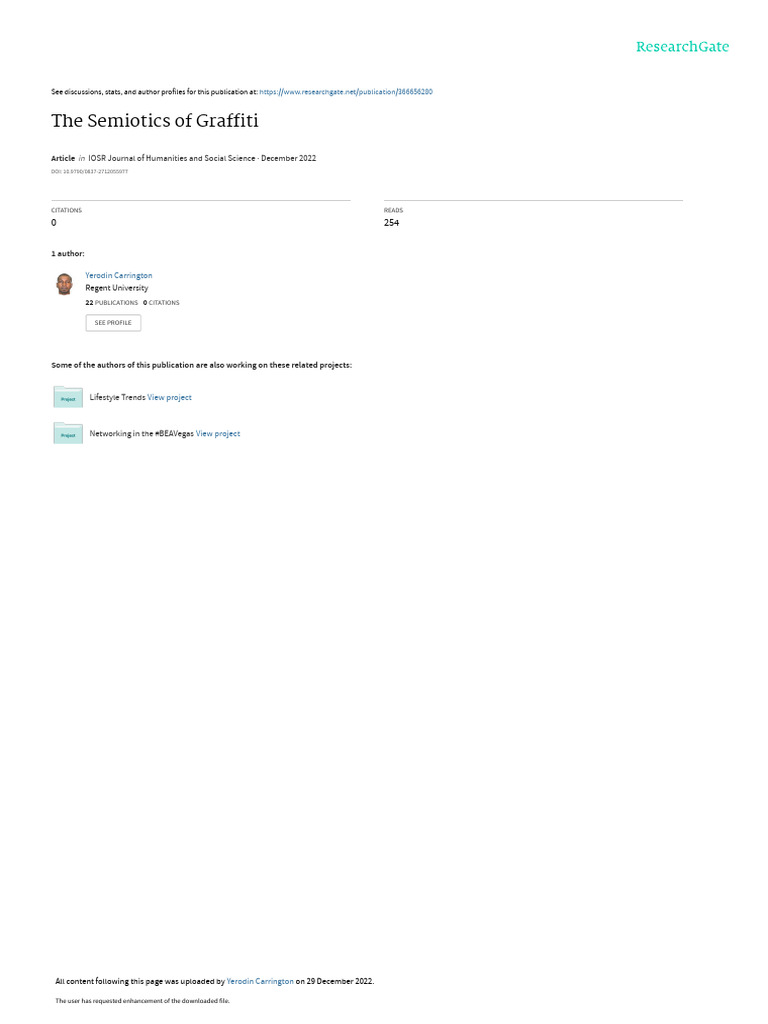The height and width of the screenshot is (1024, 768).
Task: Click the 22 PUBLICATIONS author stat
Action: tap(112, 303)
